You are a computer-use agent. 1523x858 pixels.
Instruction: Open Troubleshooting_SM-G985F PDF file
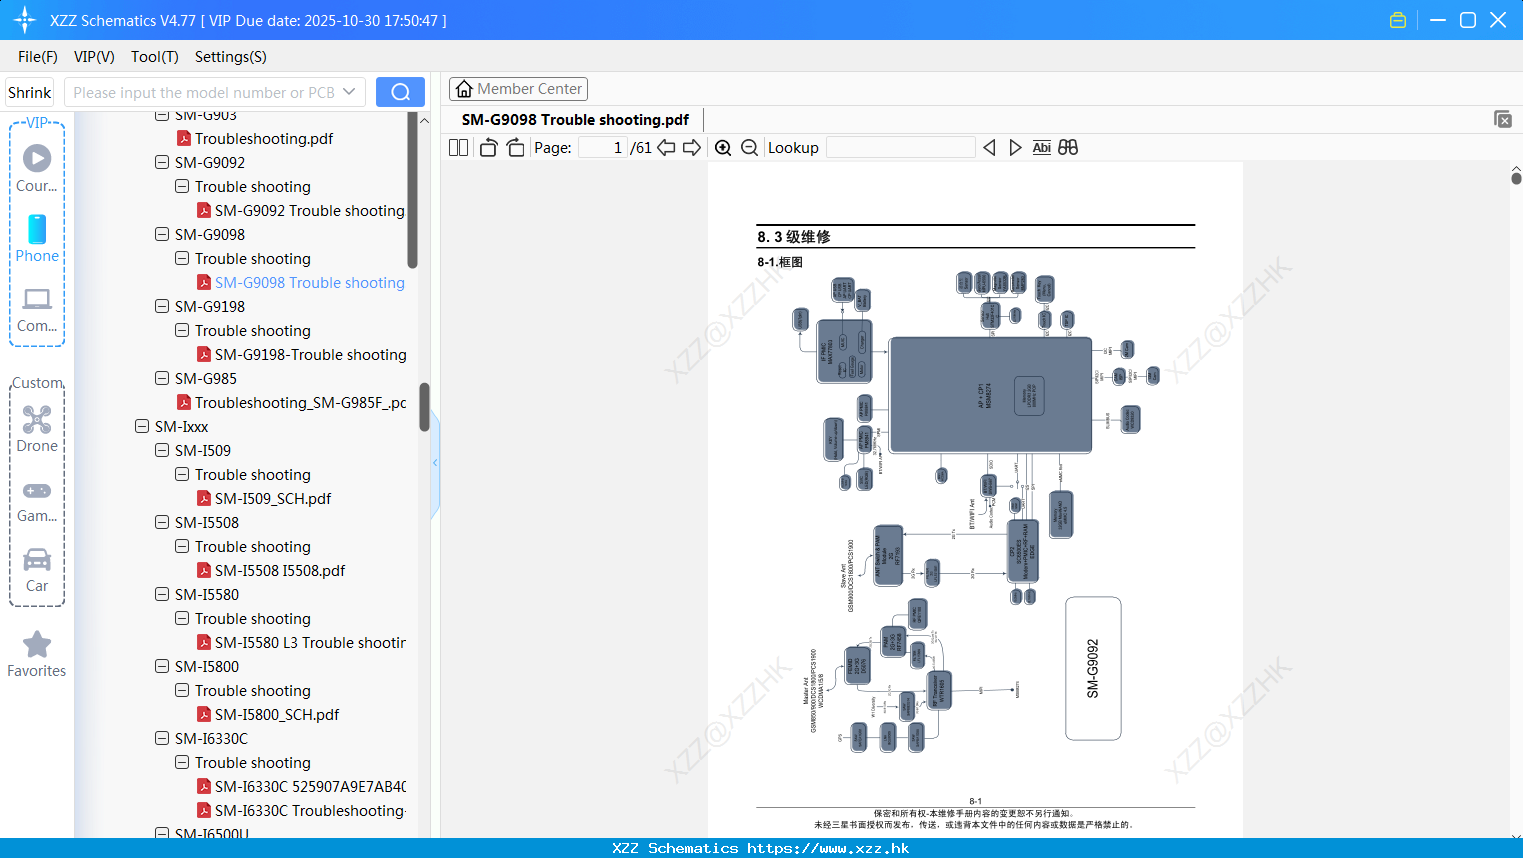coord(292,402)
